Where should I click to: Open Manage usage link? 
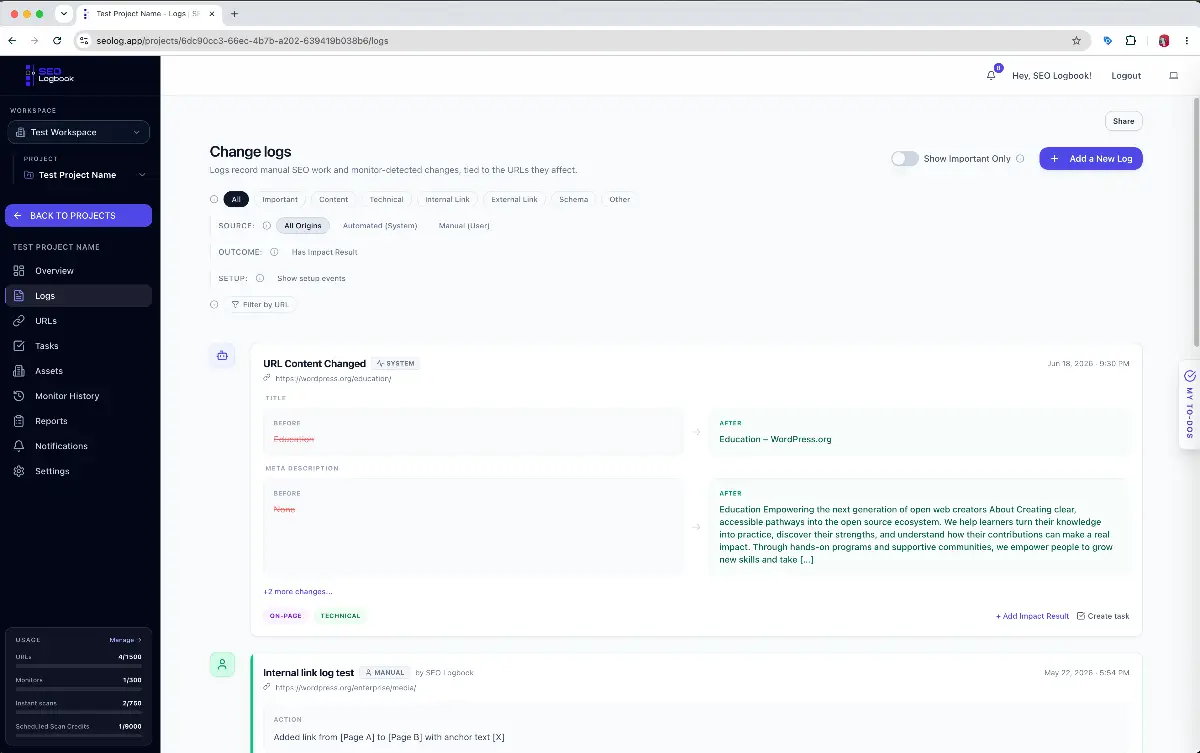click(x=125, y=640)
